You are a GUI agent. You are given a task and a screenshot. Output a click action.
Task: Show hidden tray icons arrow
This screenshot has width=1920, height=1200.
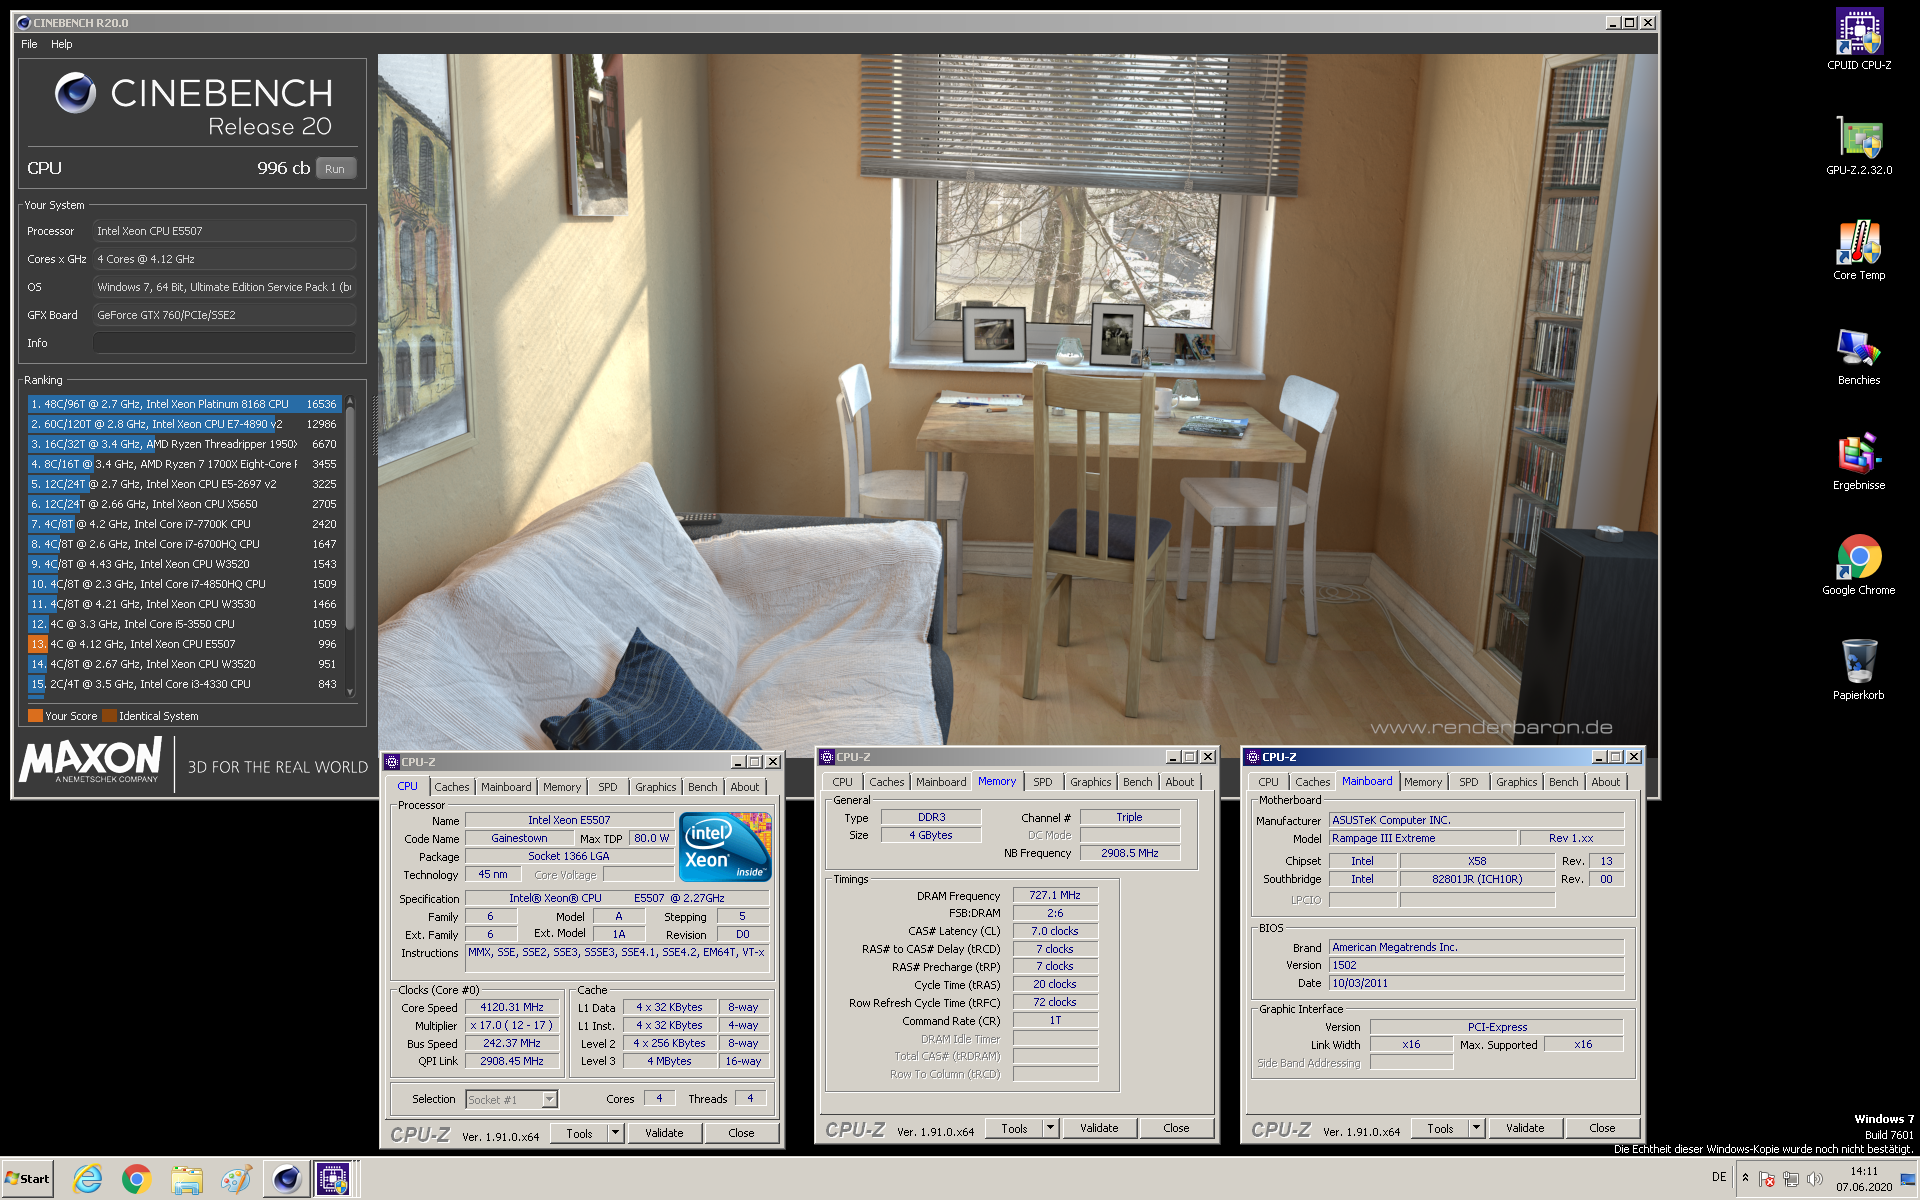[1745, 1178]
